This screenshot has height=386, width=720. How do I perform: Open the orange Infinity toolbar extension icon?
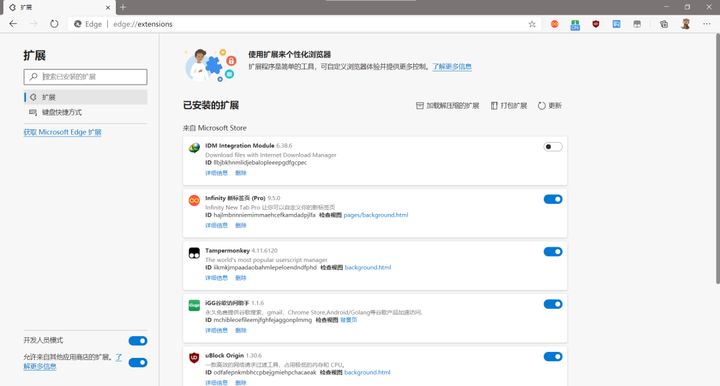click(x=555, y=24)
